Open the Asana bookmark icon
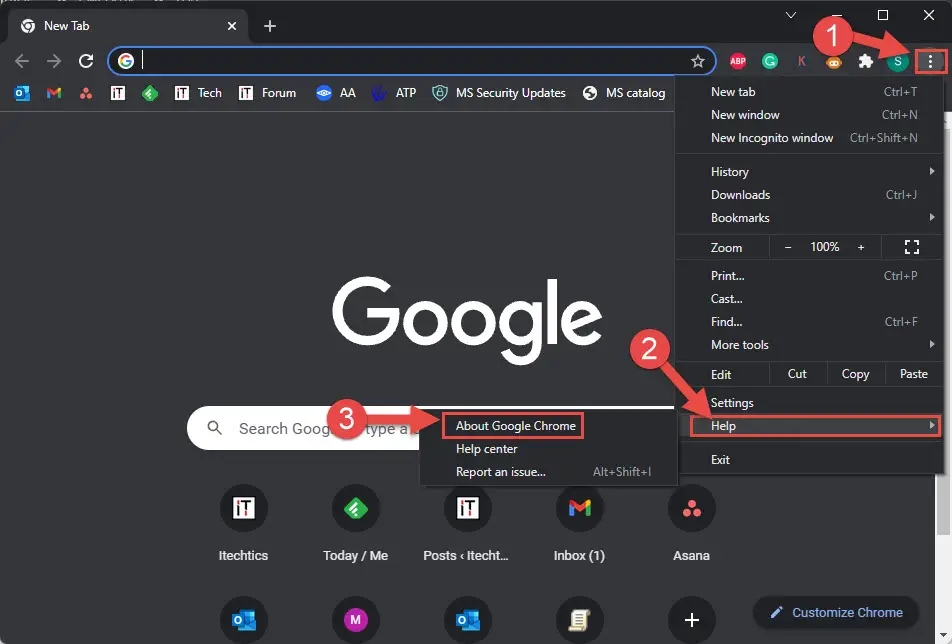This screenshot has width=952, height=644. [86, 93]
